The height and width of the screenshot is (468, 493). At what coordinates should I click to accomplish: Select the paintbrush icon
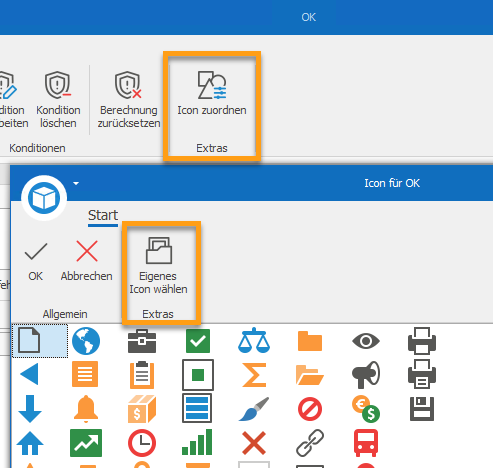[254, 409]
